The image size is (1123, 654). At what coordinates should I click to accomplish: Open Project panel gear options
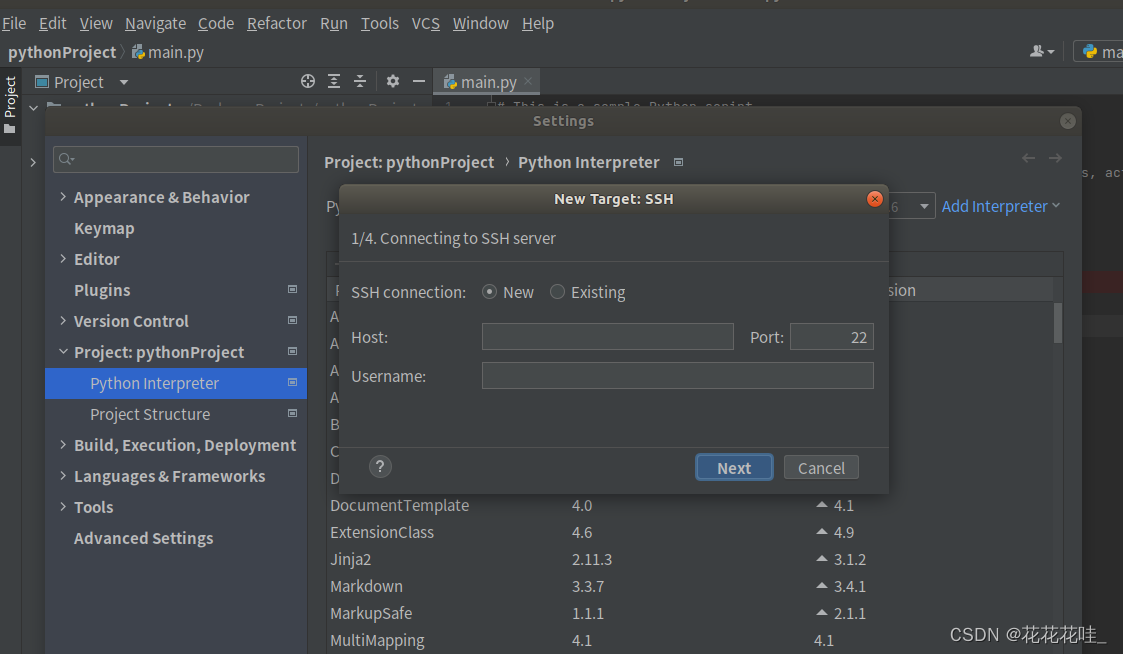coord(392,82)
